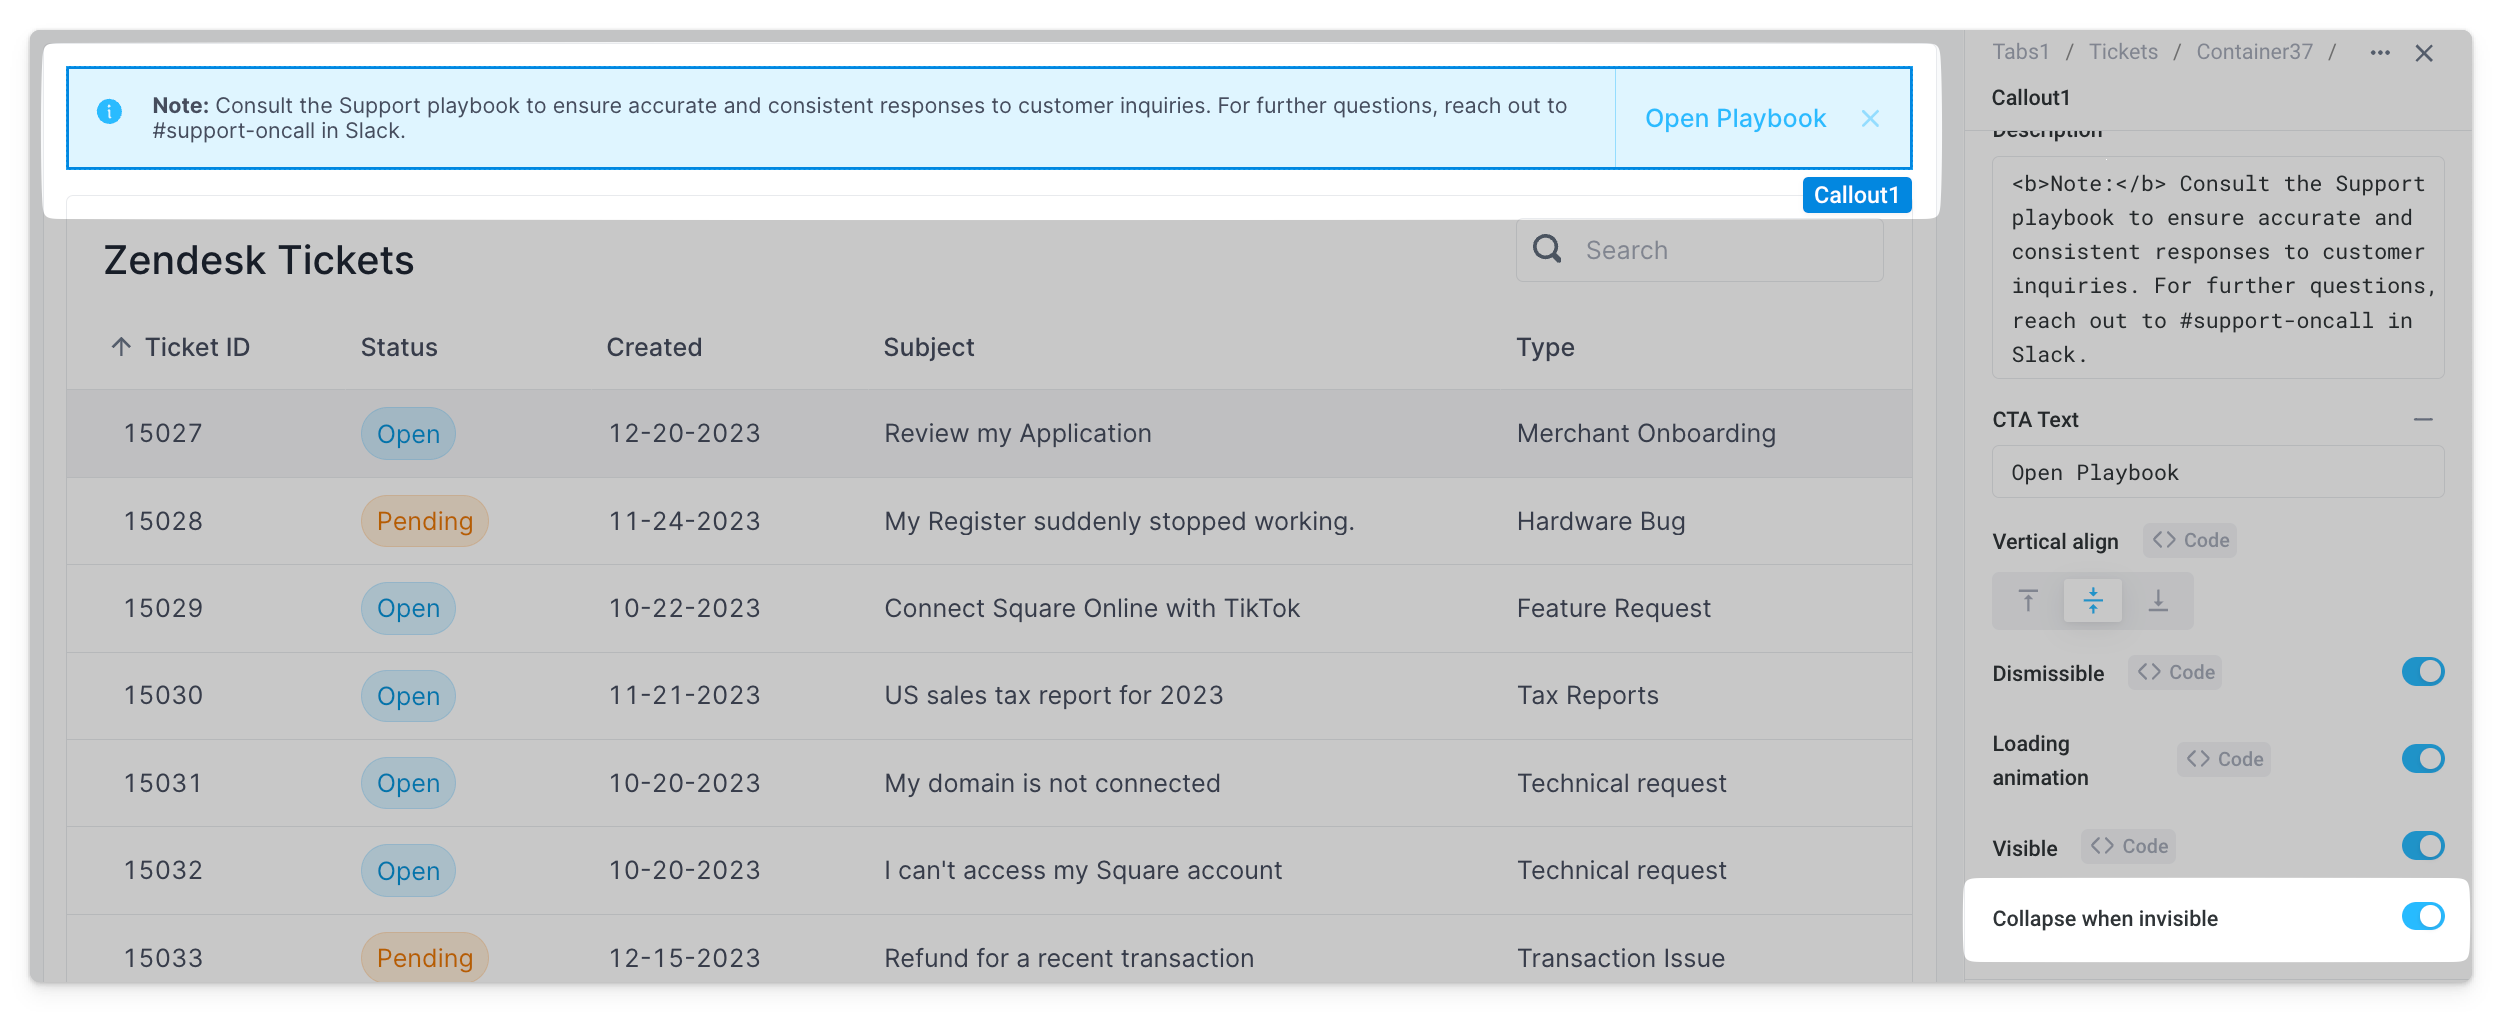Toggle the Visible switch
The width and height of the screenshot is (2502, 1012).
2422,846
